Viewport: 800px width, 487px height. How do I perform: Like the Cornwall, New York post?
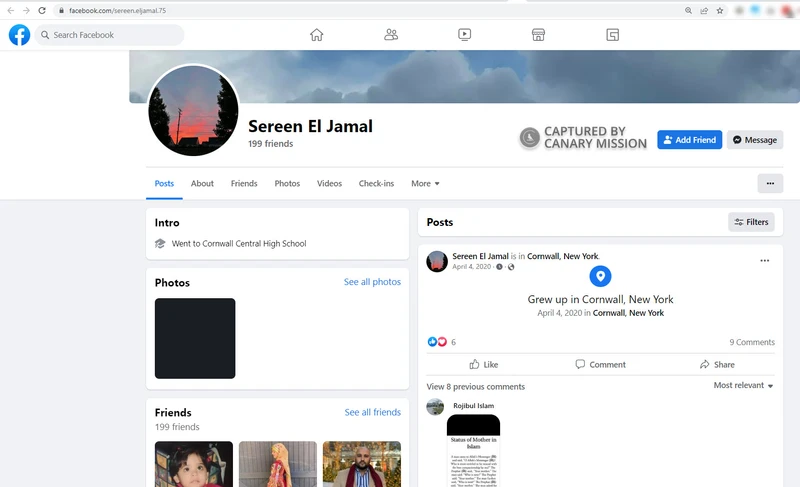(x=484, y=365)
